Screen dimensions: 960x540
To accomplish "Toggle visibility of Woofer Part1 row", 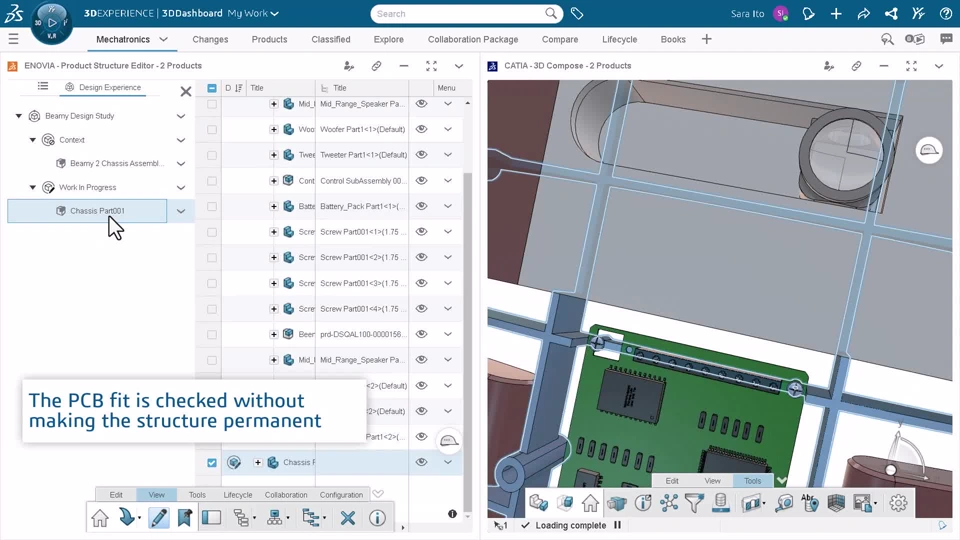I will pos(421,129).
